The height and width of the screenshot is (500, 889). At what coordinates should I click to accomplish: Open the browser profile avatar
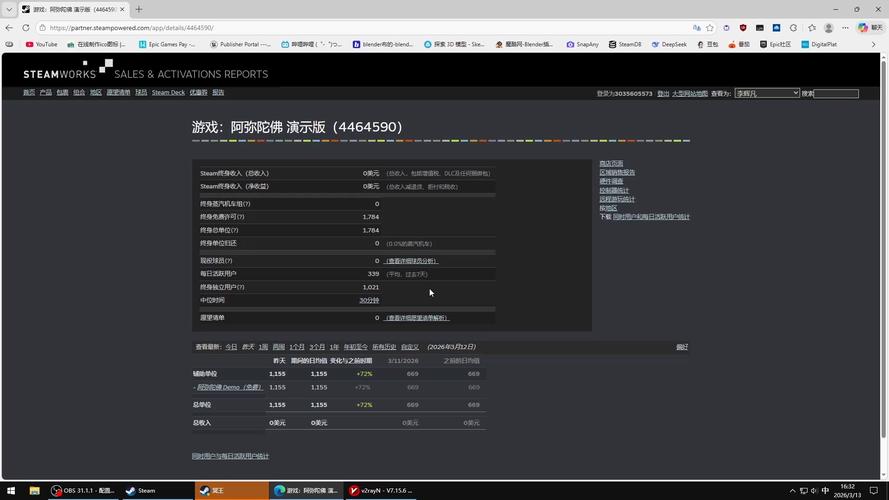(828, 28)
